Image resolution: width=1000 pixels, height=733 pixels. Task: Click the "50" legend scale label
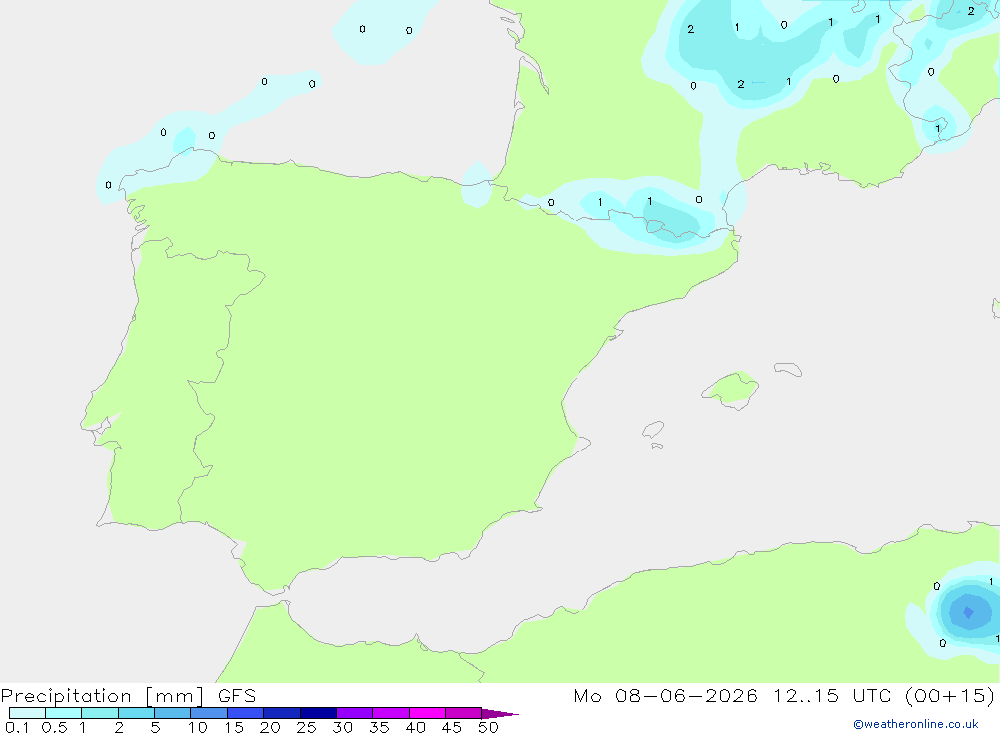[488, 727]
